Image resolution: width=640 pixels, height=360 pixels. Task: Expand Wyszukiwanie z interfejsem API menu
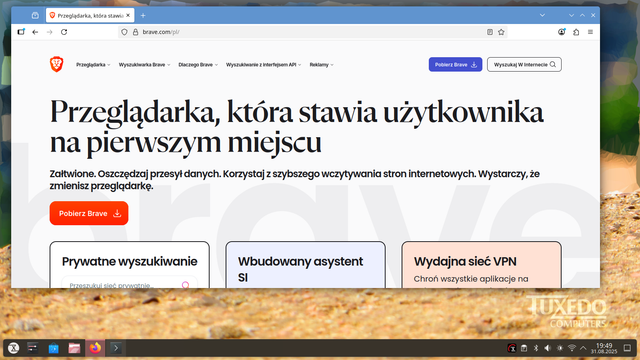coord(263,64)
